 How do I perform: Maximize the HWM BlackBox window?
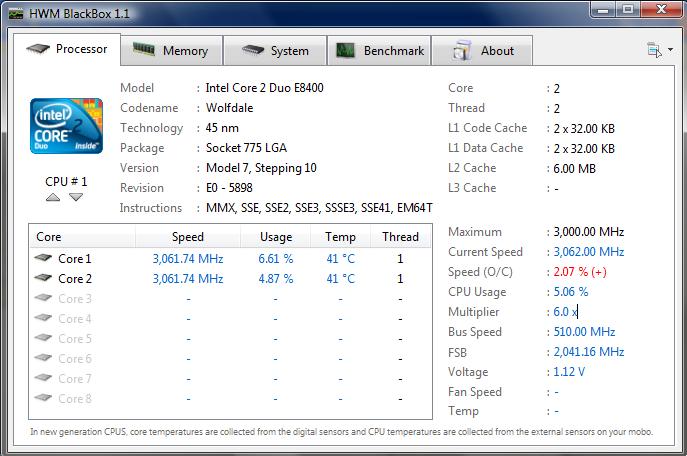tap(628, 9)
